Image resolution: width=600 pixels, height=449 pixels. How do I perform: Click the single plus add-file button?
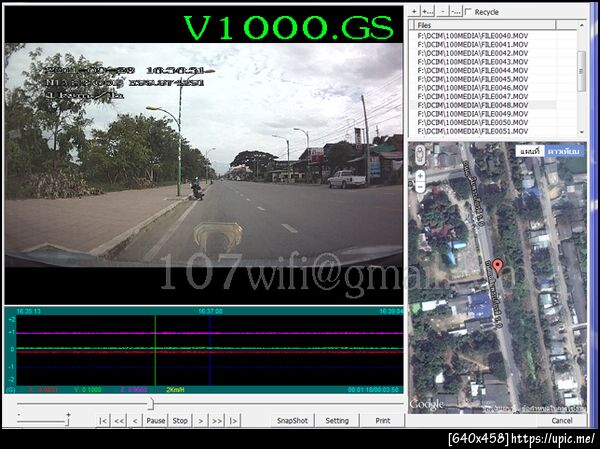[414, 12]
